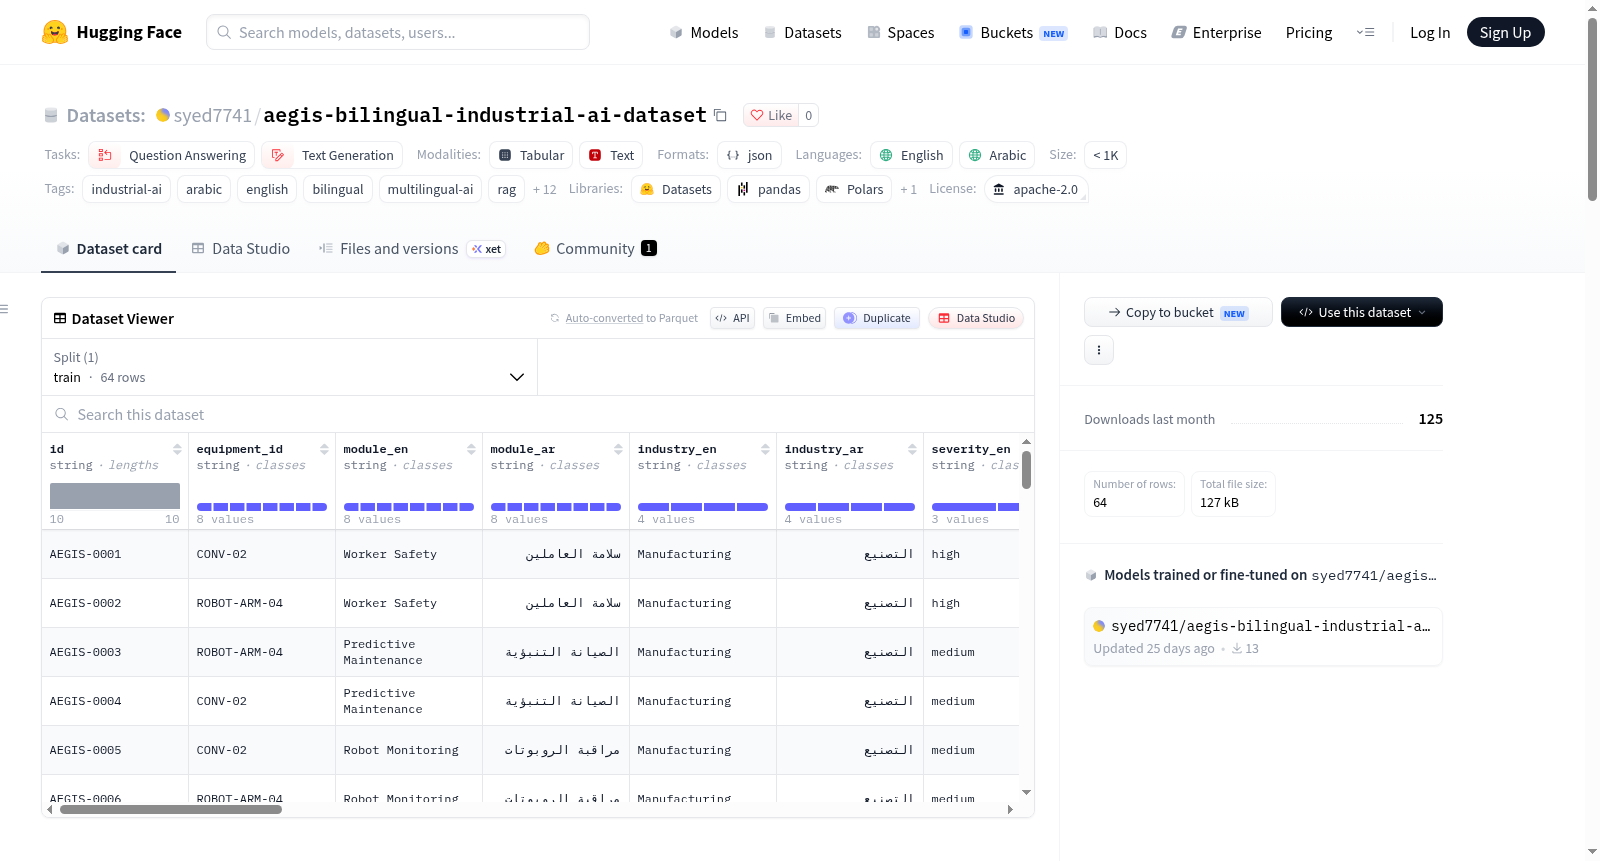1600x861 pixels.
Task: Click the Tabular modality tag
Action: 532,155
